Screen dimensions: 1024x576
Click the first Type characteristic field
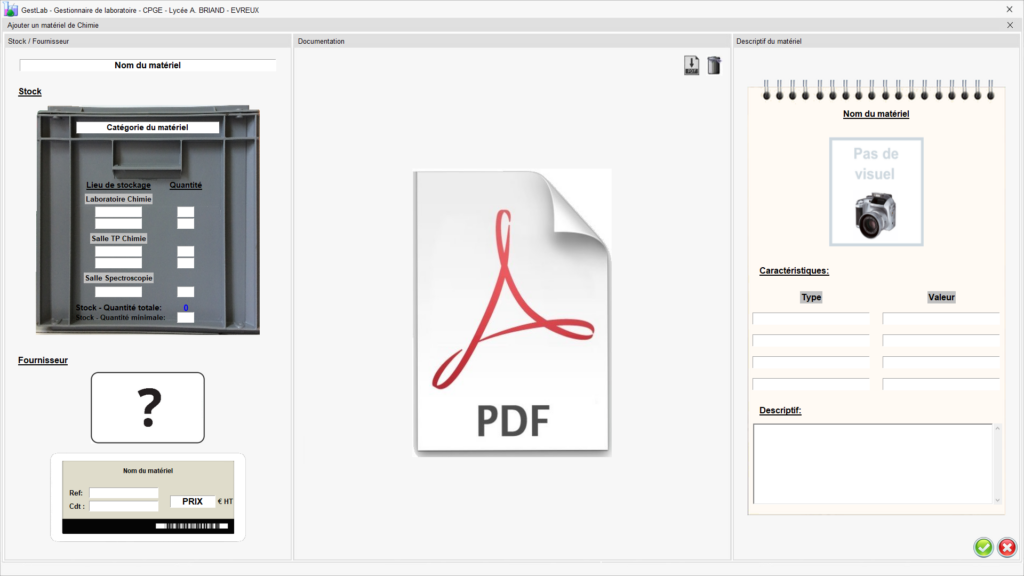coord(811,318)
